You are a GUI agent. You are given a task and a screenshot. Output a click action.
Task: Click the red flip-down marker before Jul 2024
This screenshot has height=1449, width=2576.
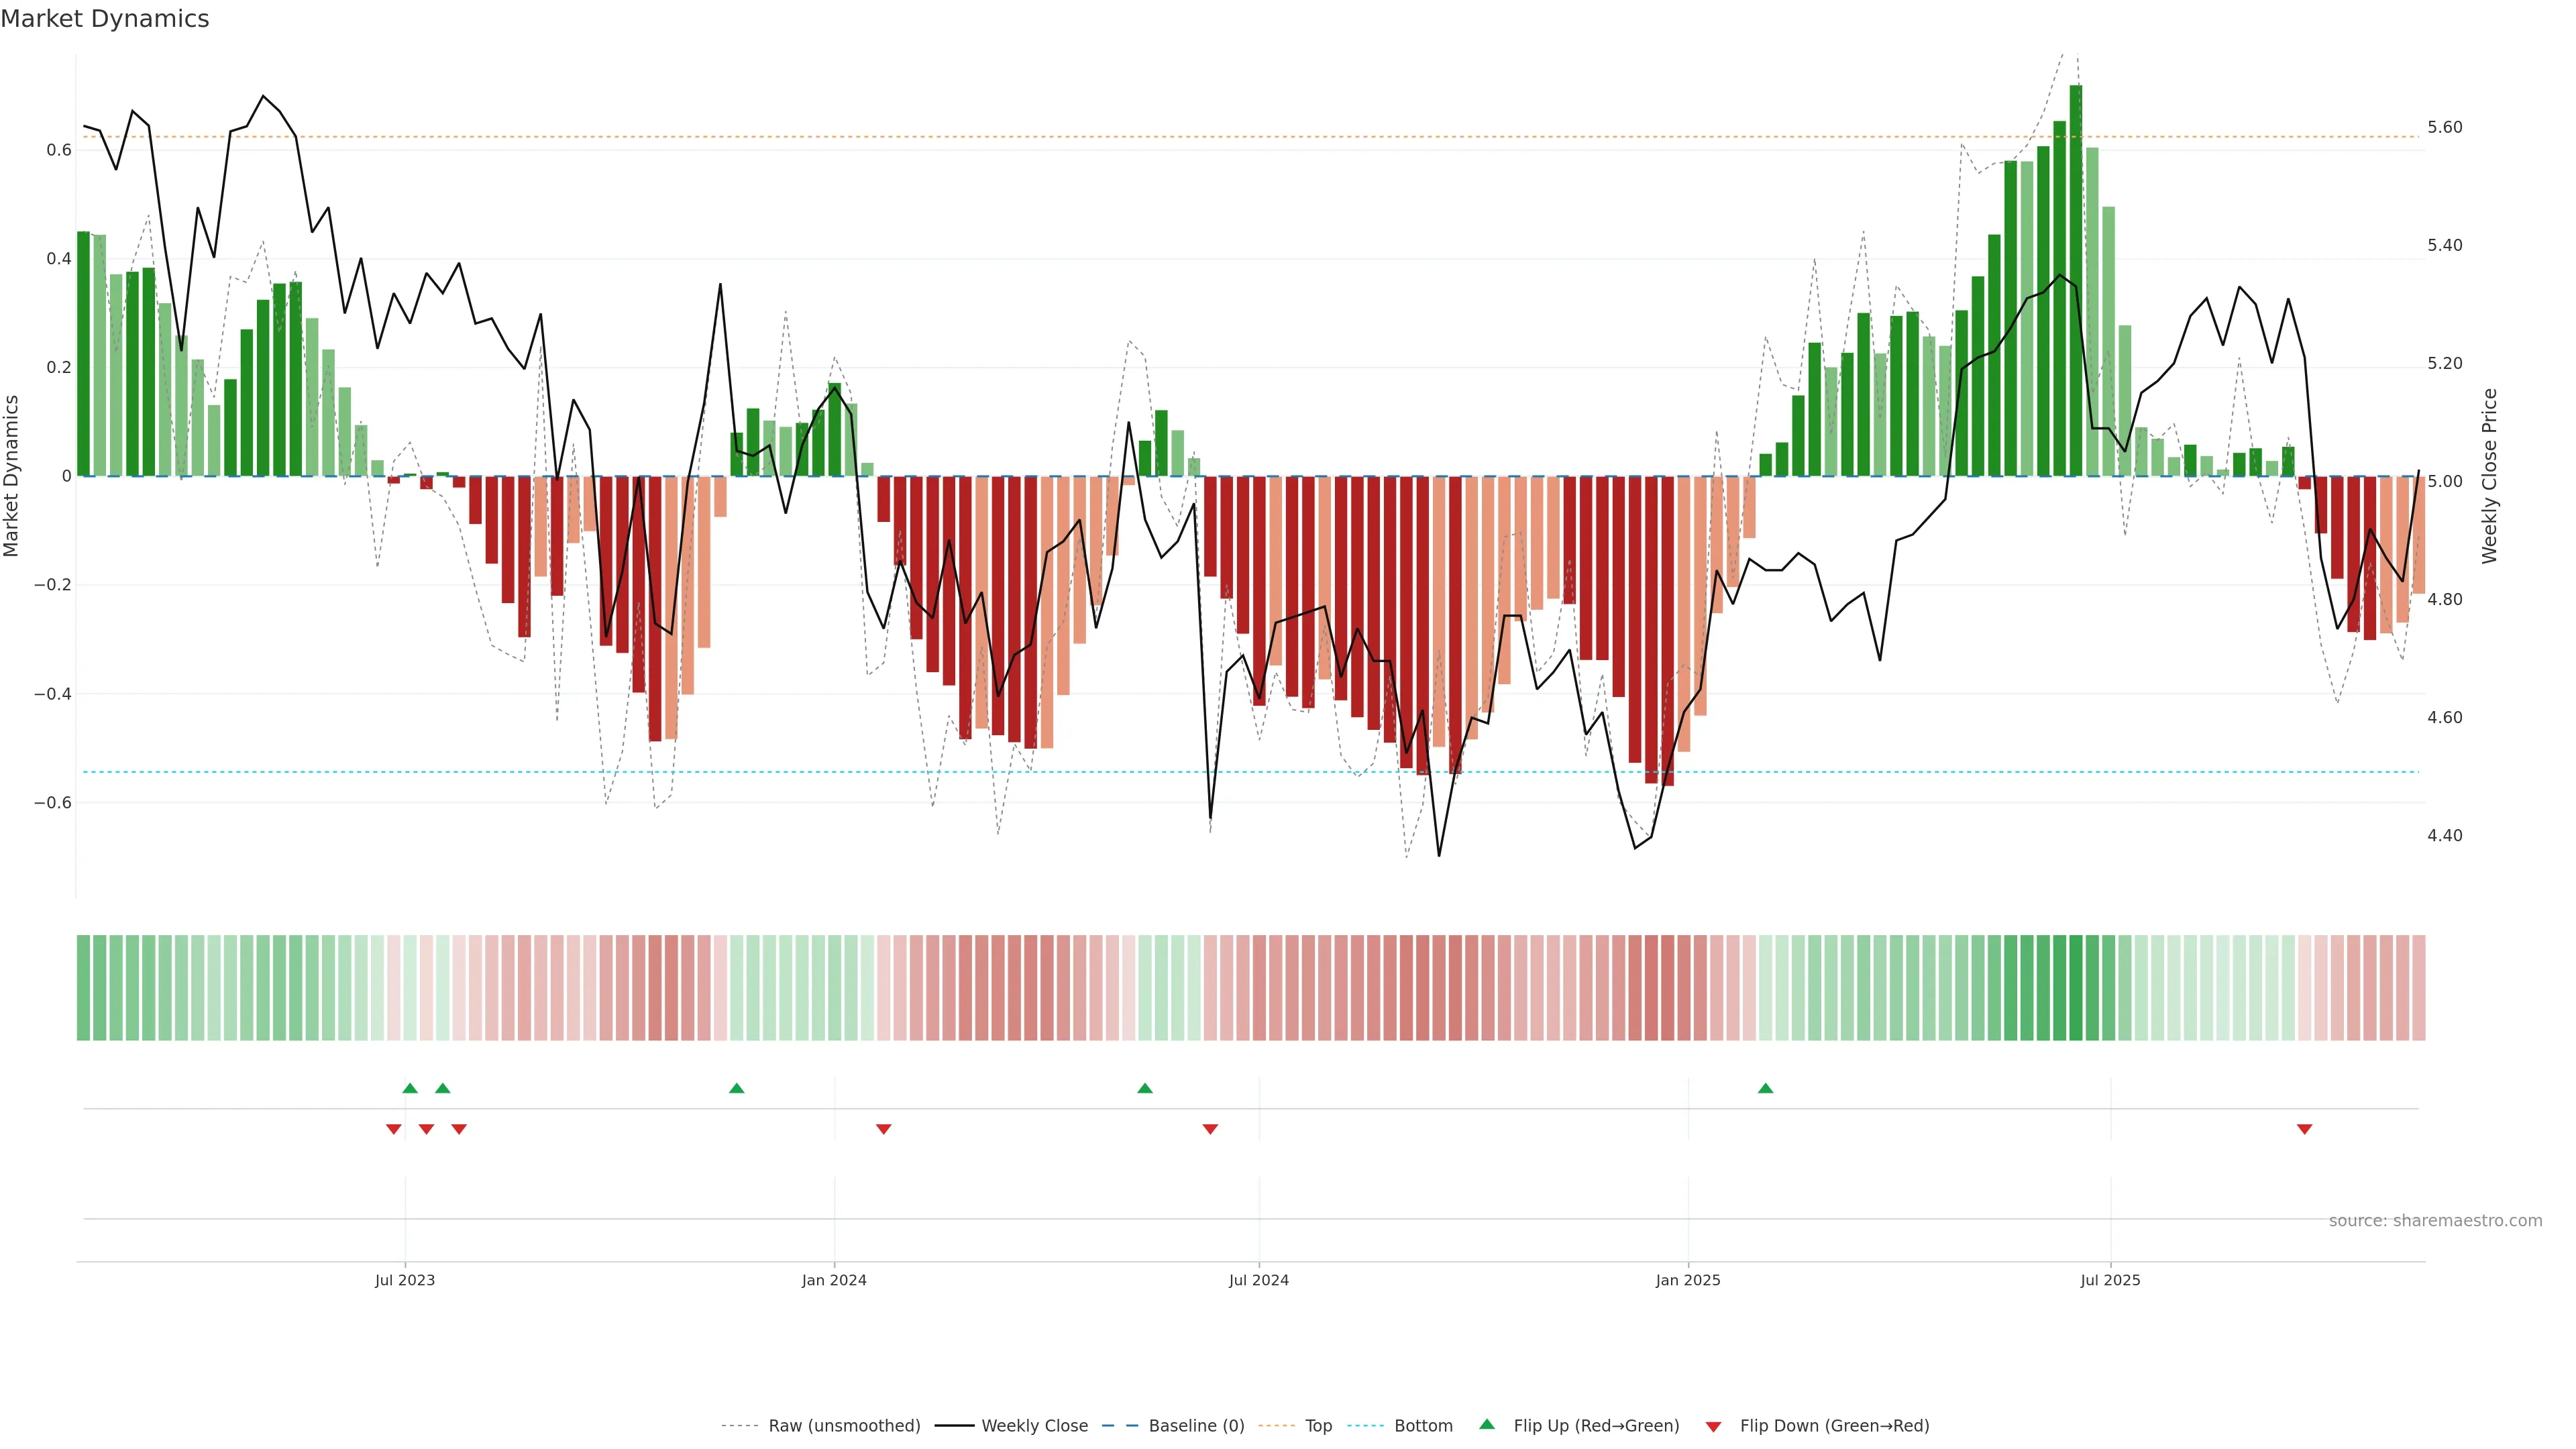coord(1210,1129)
